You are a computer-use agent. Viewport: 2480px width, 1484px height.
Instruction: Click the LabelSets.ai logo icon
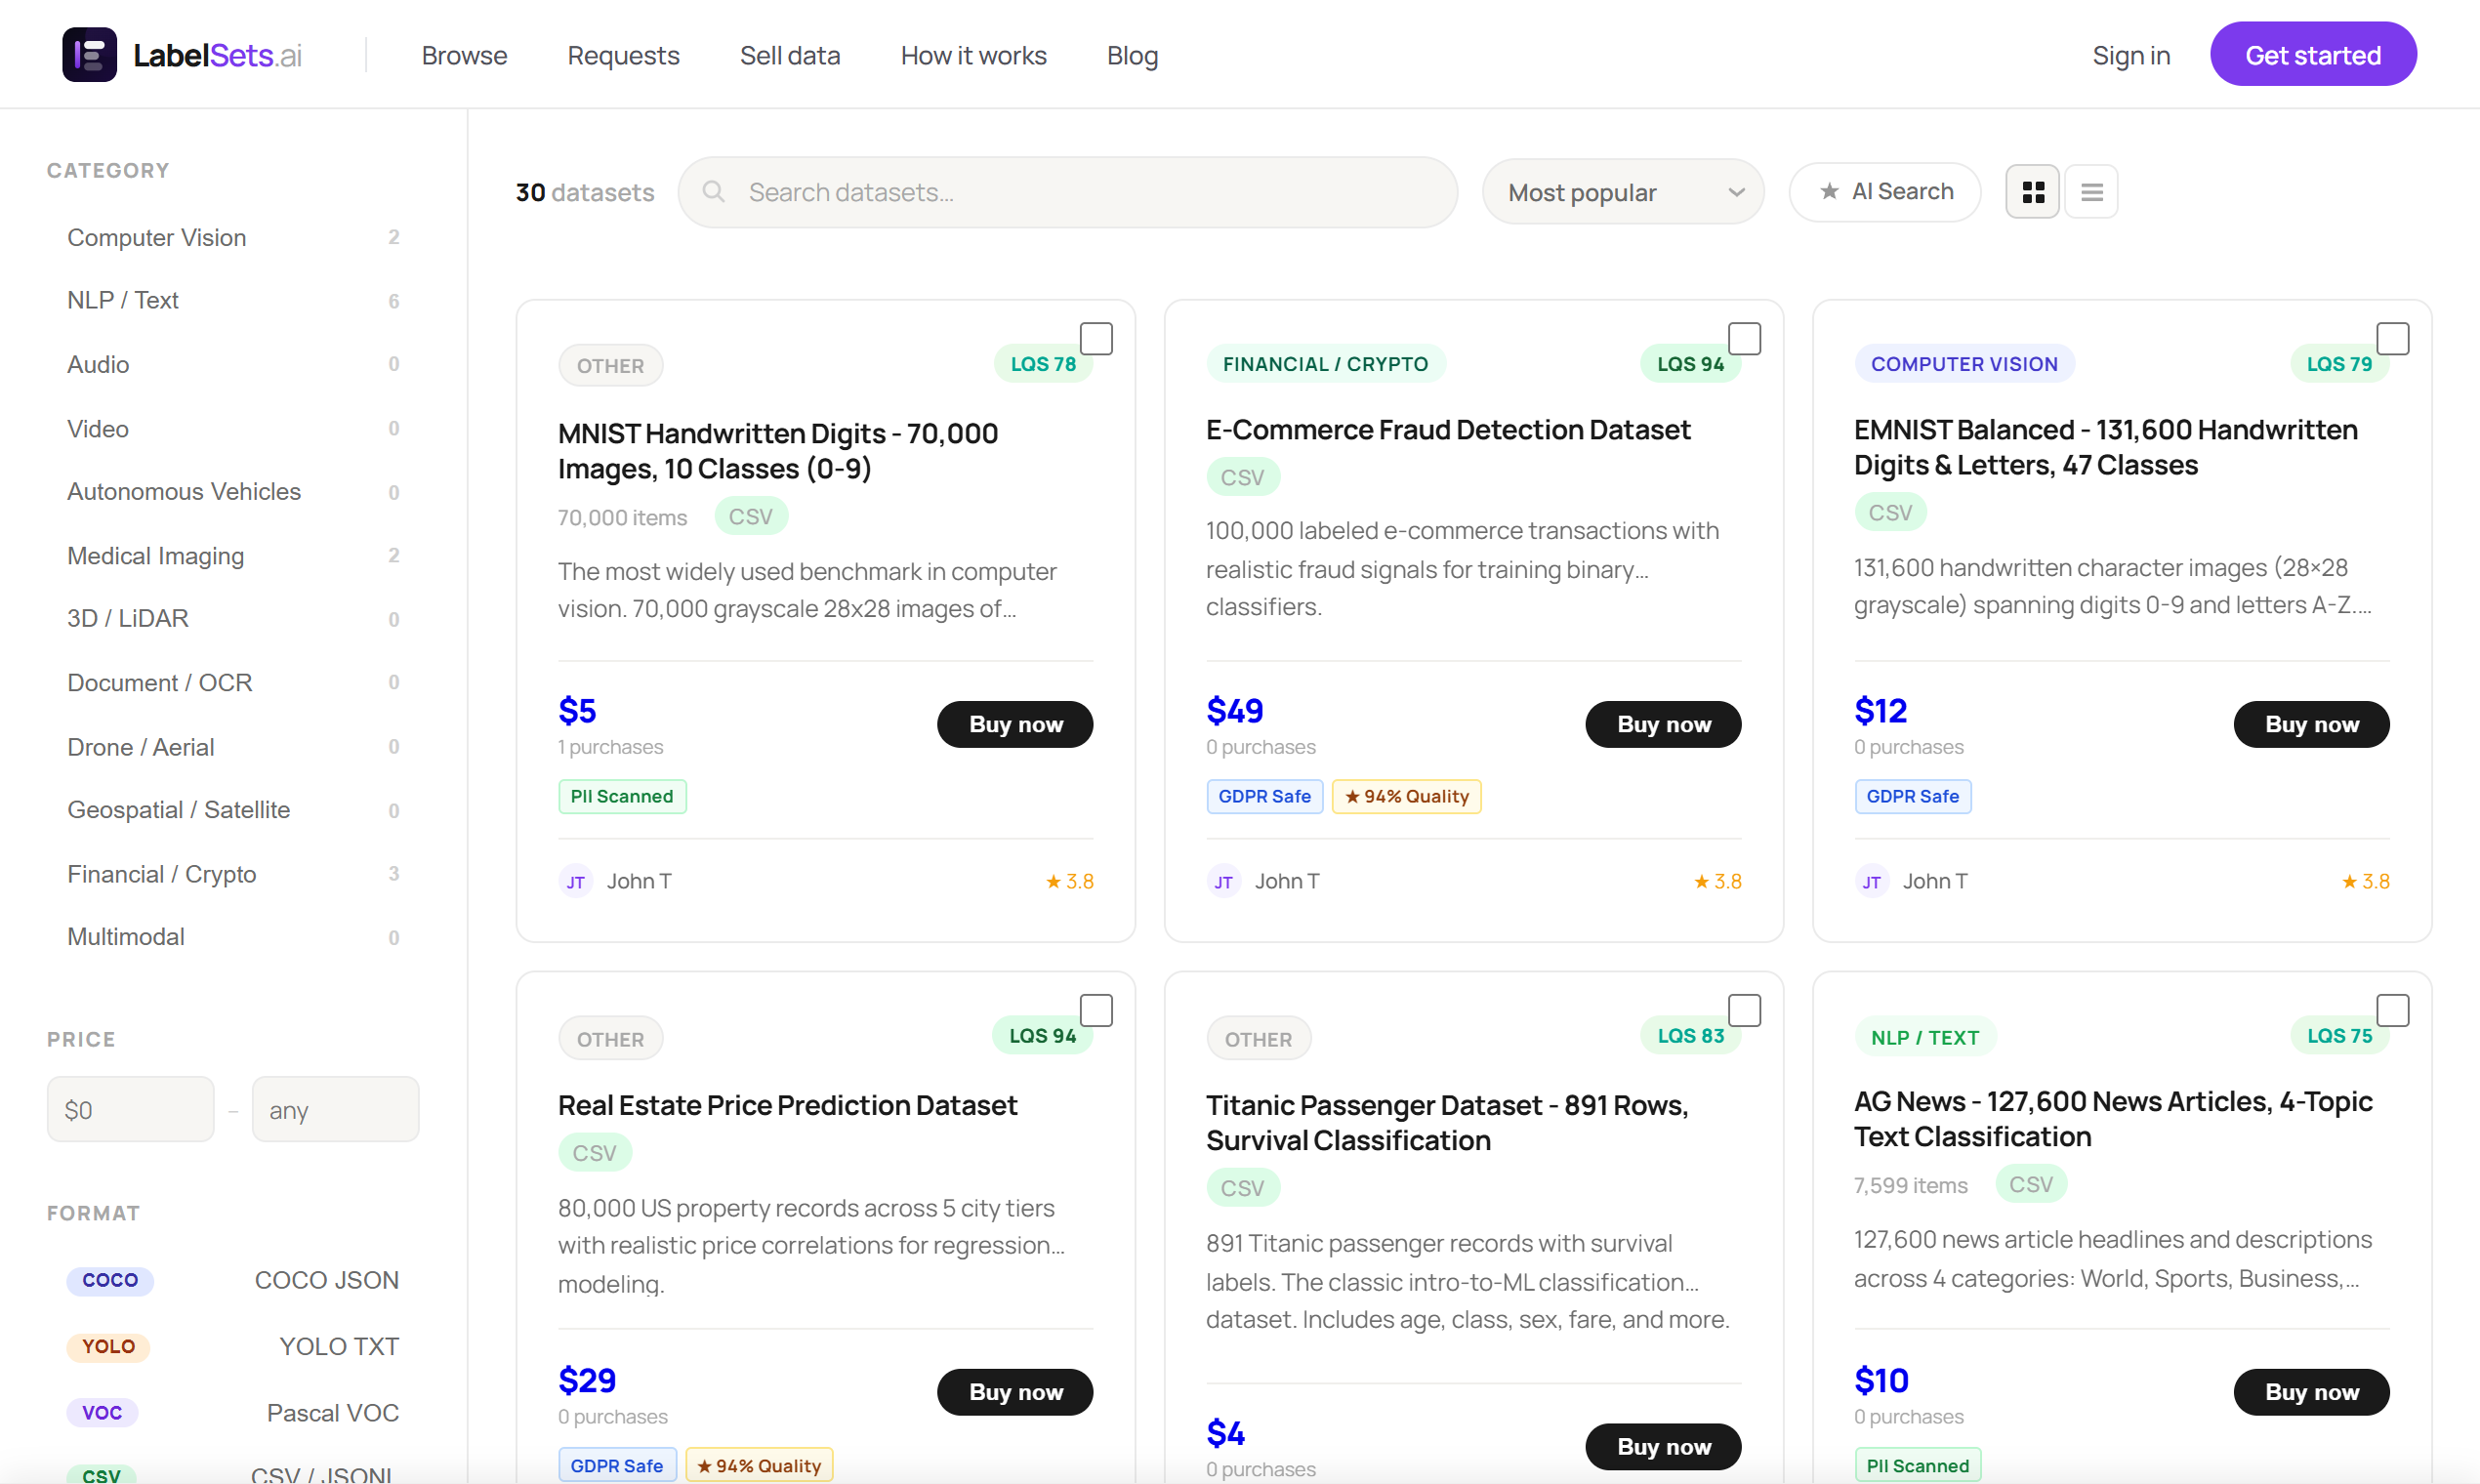[x=89, y=55]
